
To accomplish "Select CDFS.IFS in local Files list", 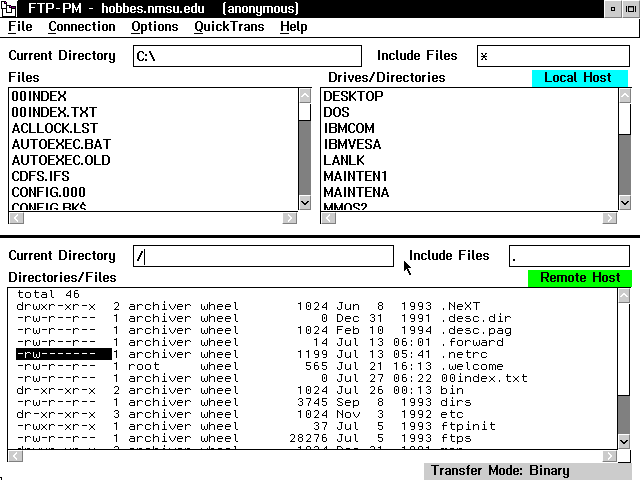I will click(x=153, y=176).
